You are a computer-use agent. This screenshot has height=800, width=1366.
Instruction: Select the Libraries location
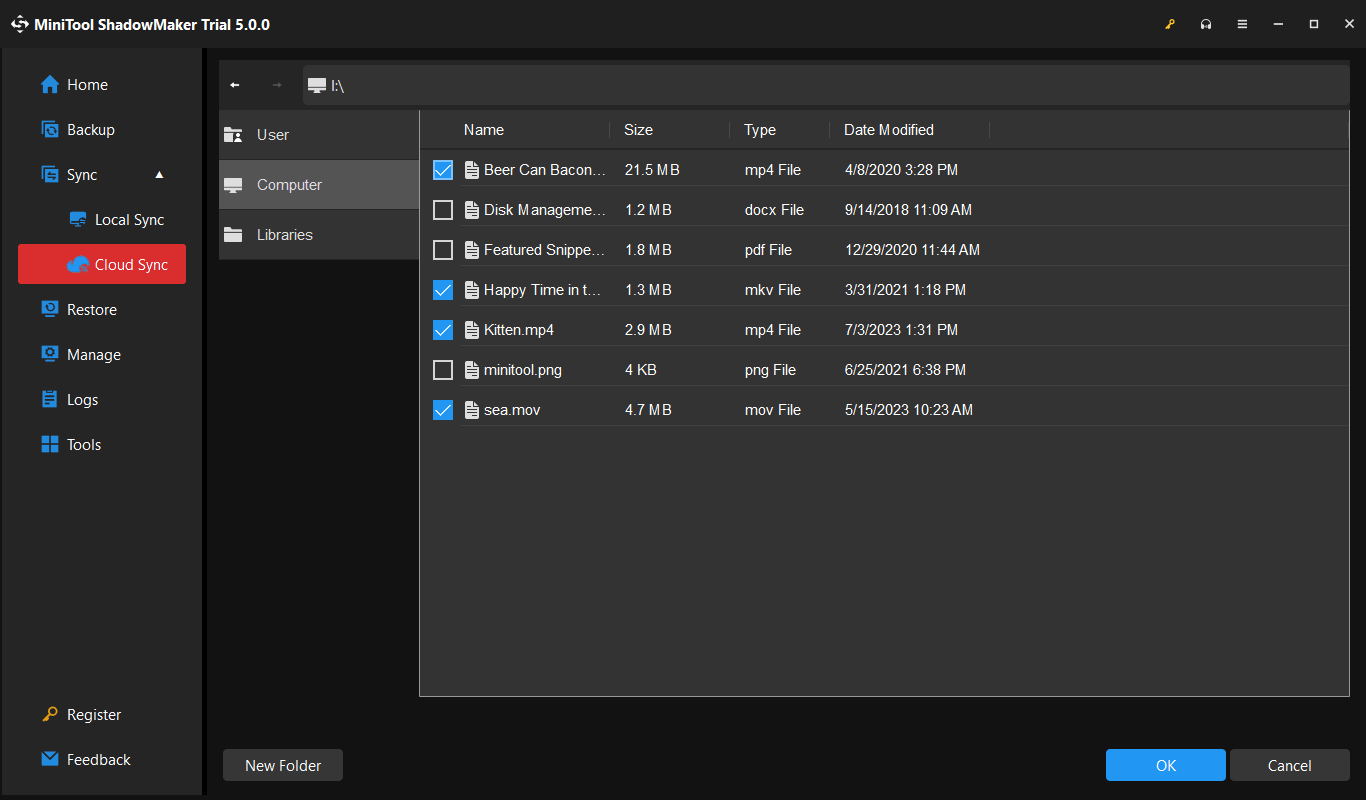click(319, 235)
